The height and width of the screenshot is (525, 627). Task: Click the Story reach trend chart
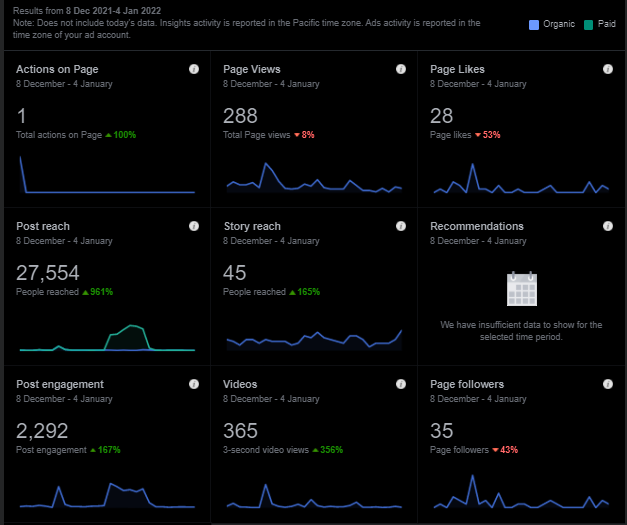coord(313,339)
